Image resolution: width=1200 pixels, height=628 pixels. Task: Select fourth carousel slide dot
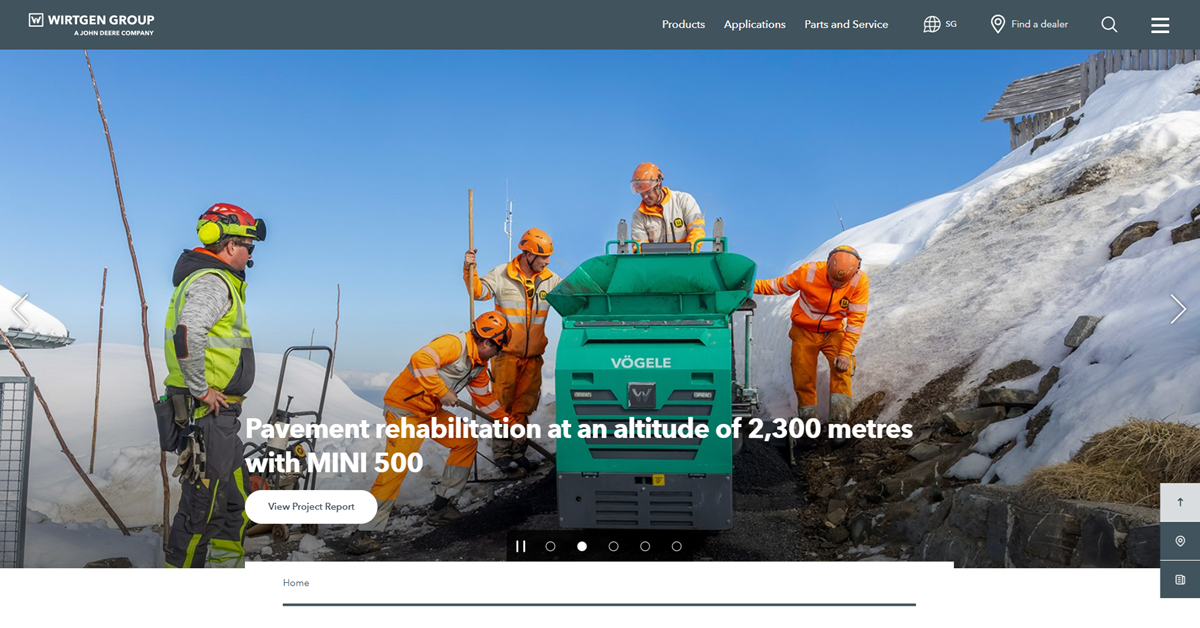[x=645, y=546]
